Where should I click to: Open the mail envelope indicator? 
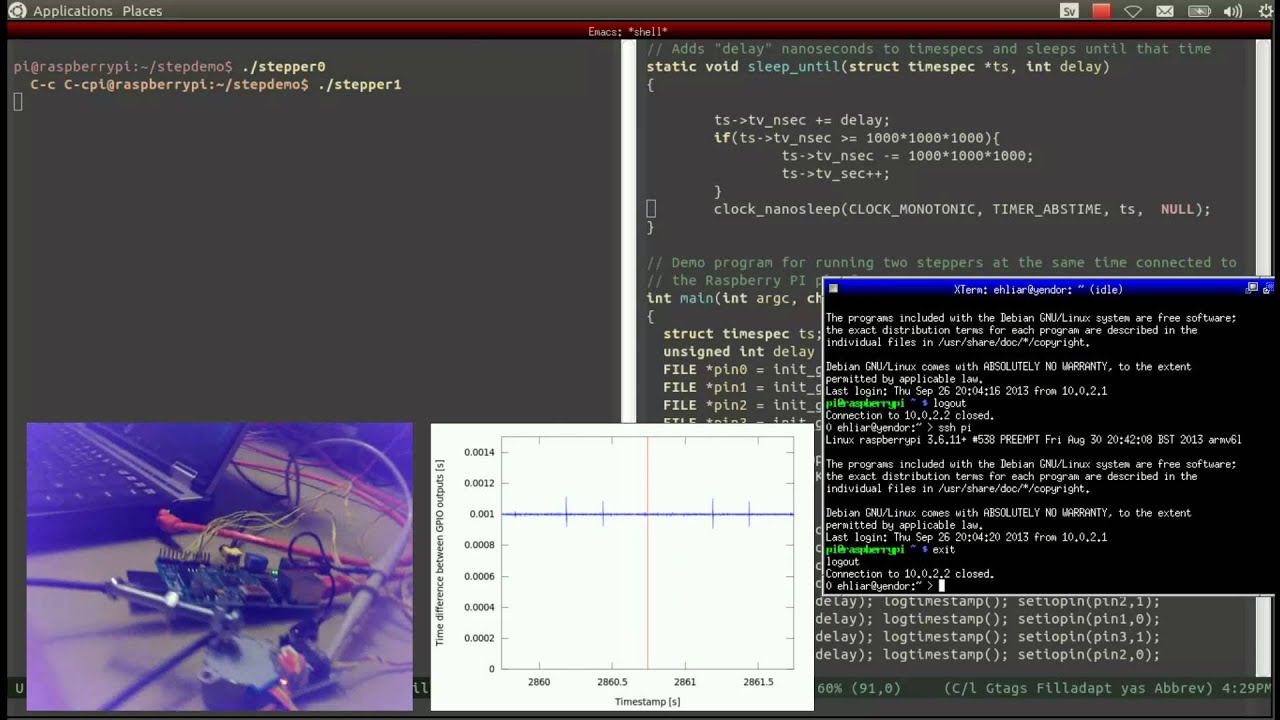pyautogui.click(x=1165, y=11)
